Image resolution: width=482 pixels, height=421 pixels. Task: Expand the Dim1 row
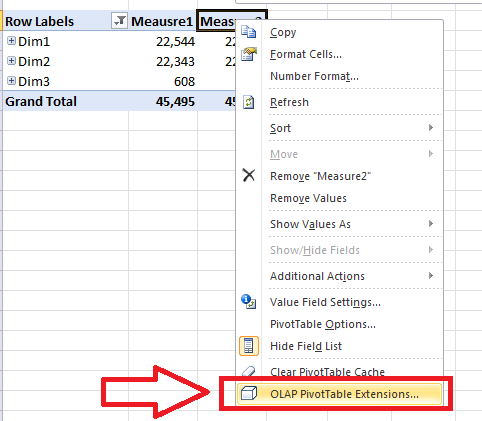point(11,41)
